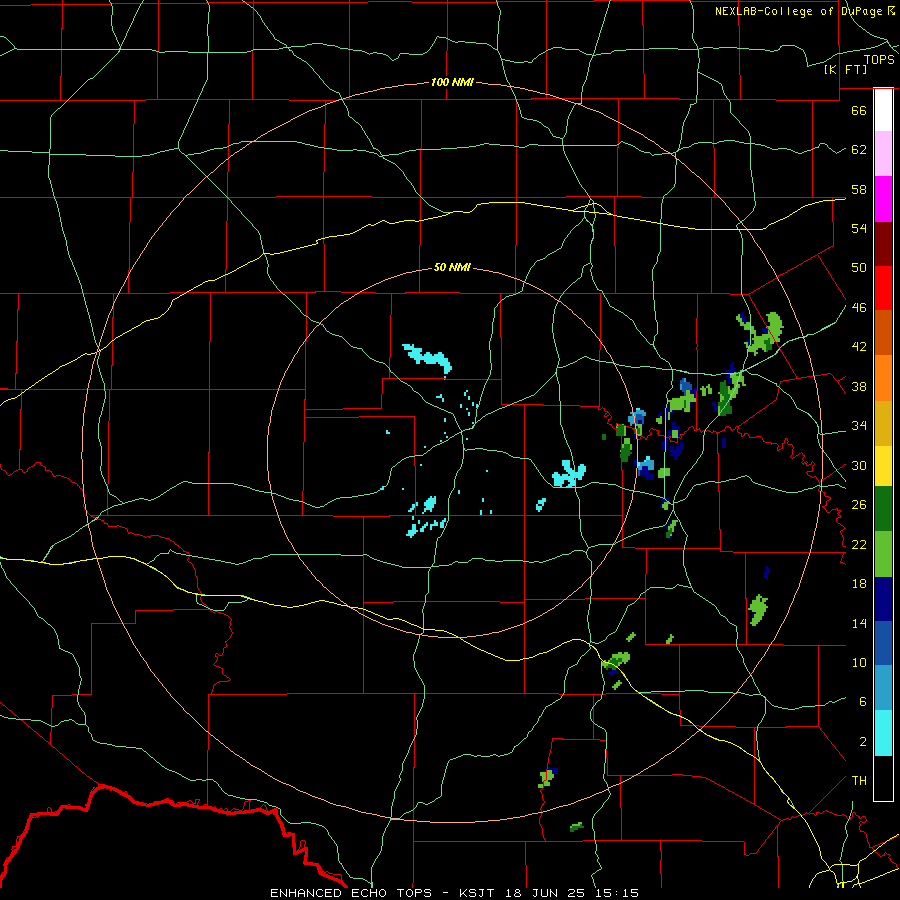900x900 pixels.
Task: Click the magenta legend swatch
Action: pos(883,199)
